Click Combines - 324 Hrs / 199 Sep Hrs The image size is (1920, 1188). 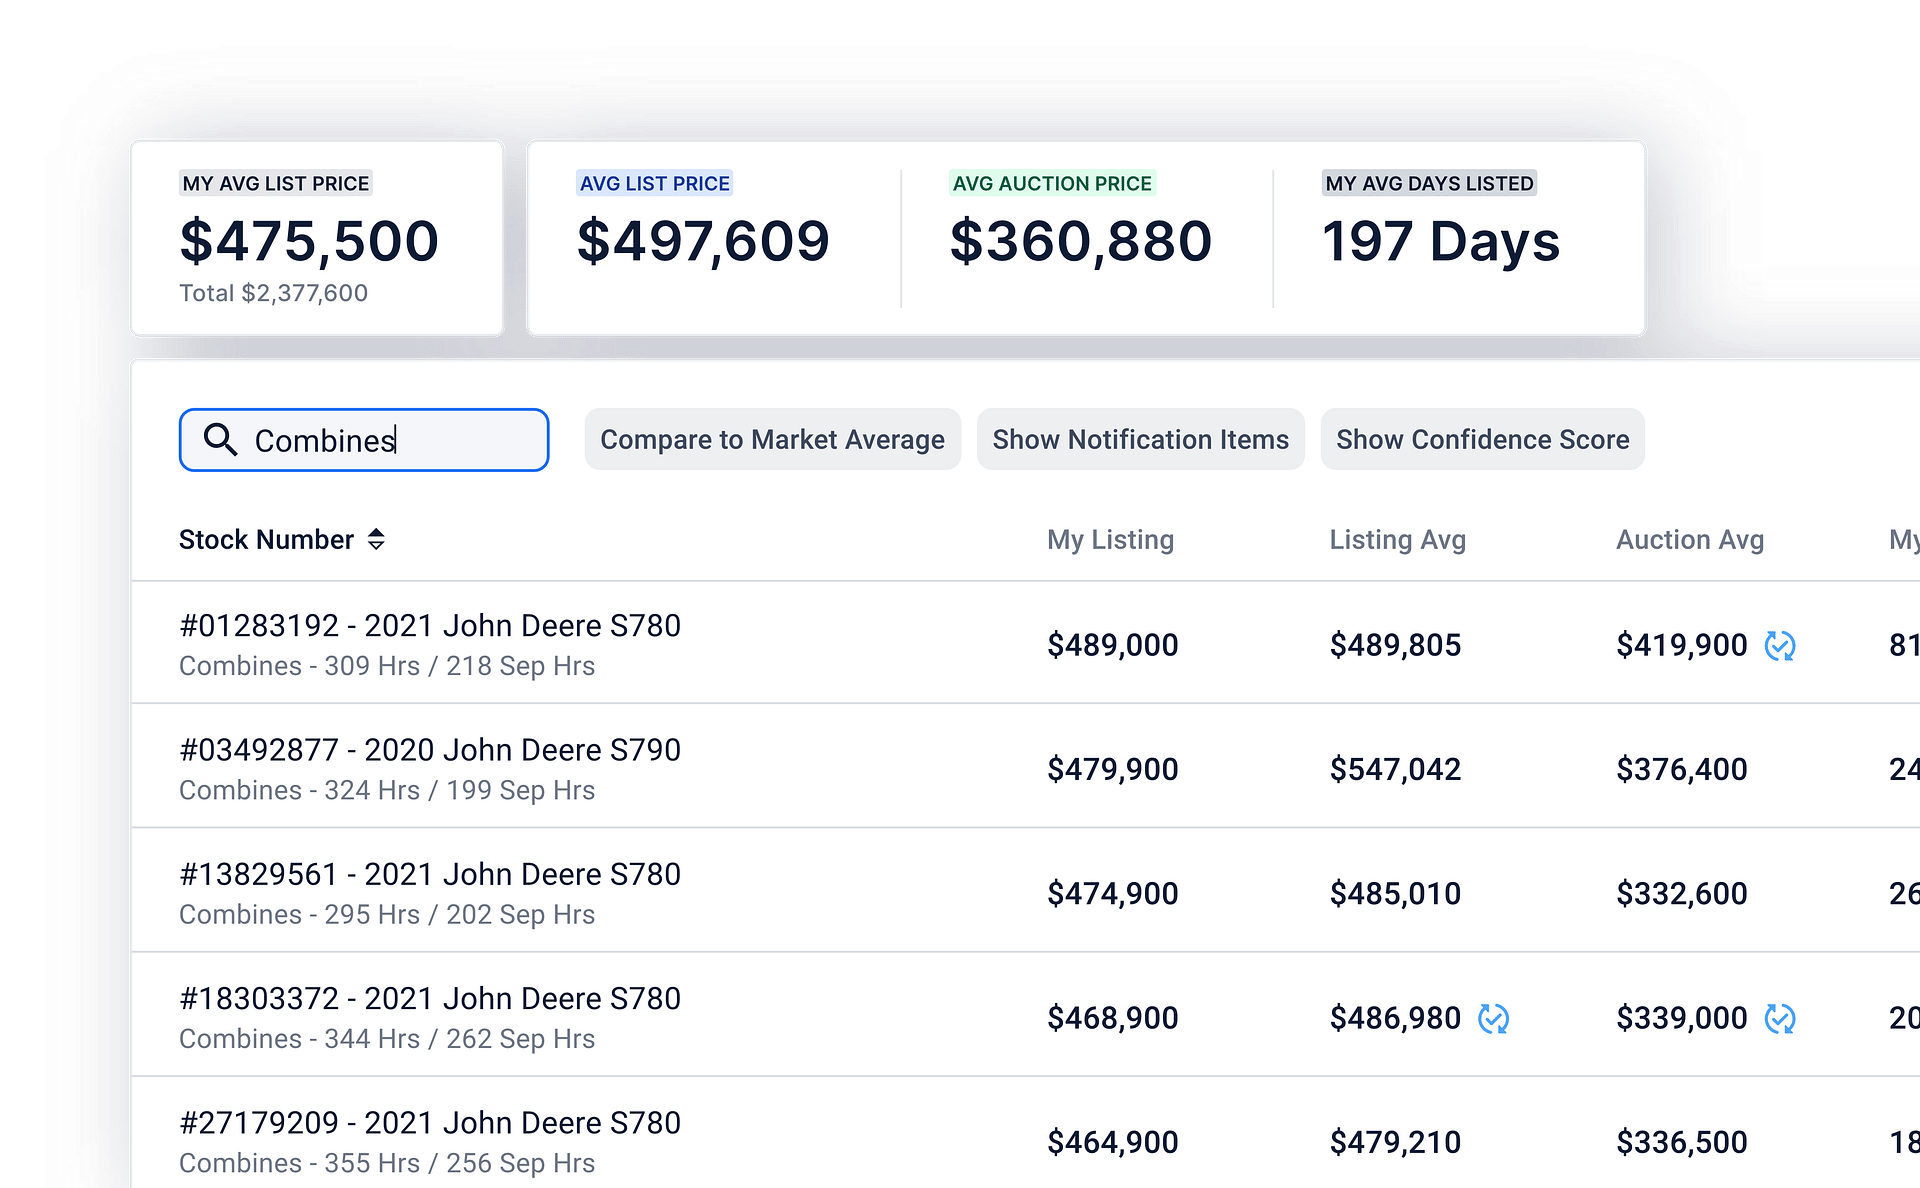pos(387,790)
